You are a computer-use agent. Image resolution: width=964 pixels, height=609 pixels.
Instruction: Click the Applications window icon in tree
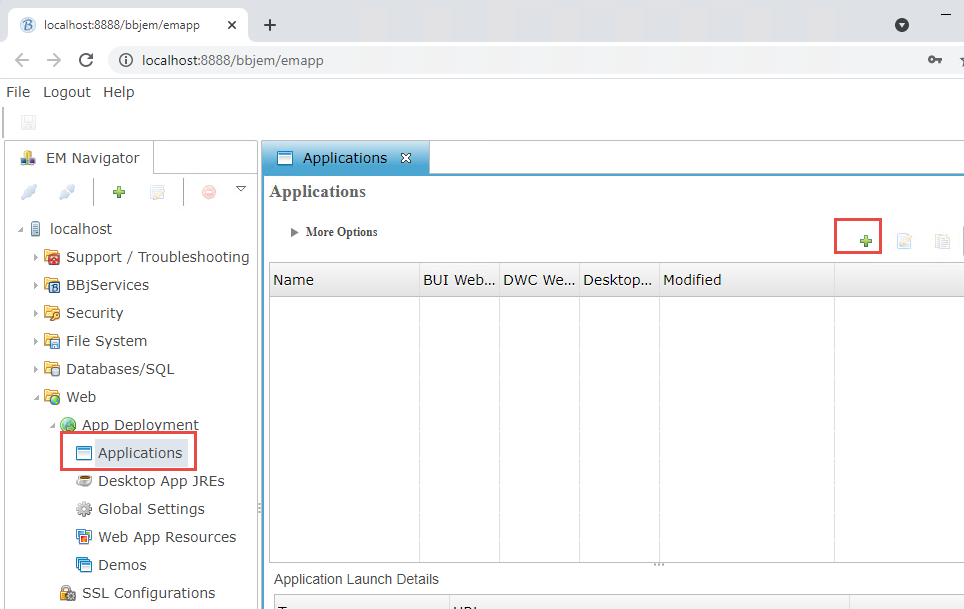tap(84, 453)
